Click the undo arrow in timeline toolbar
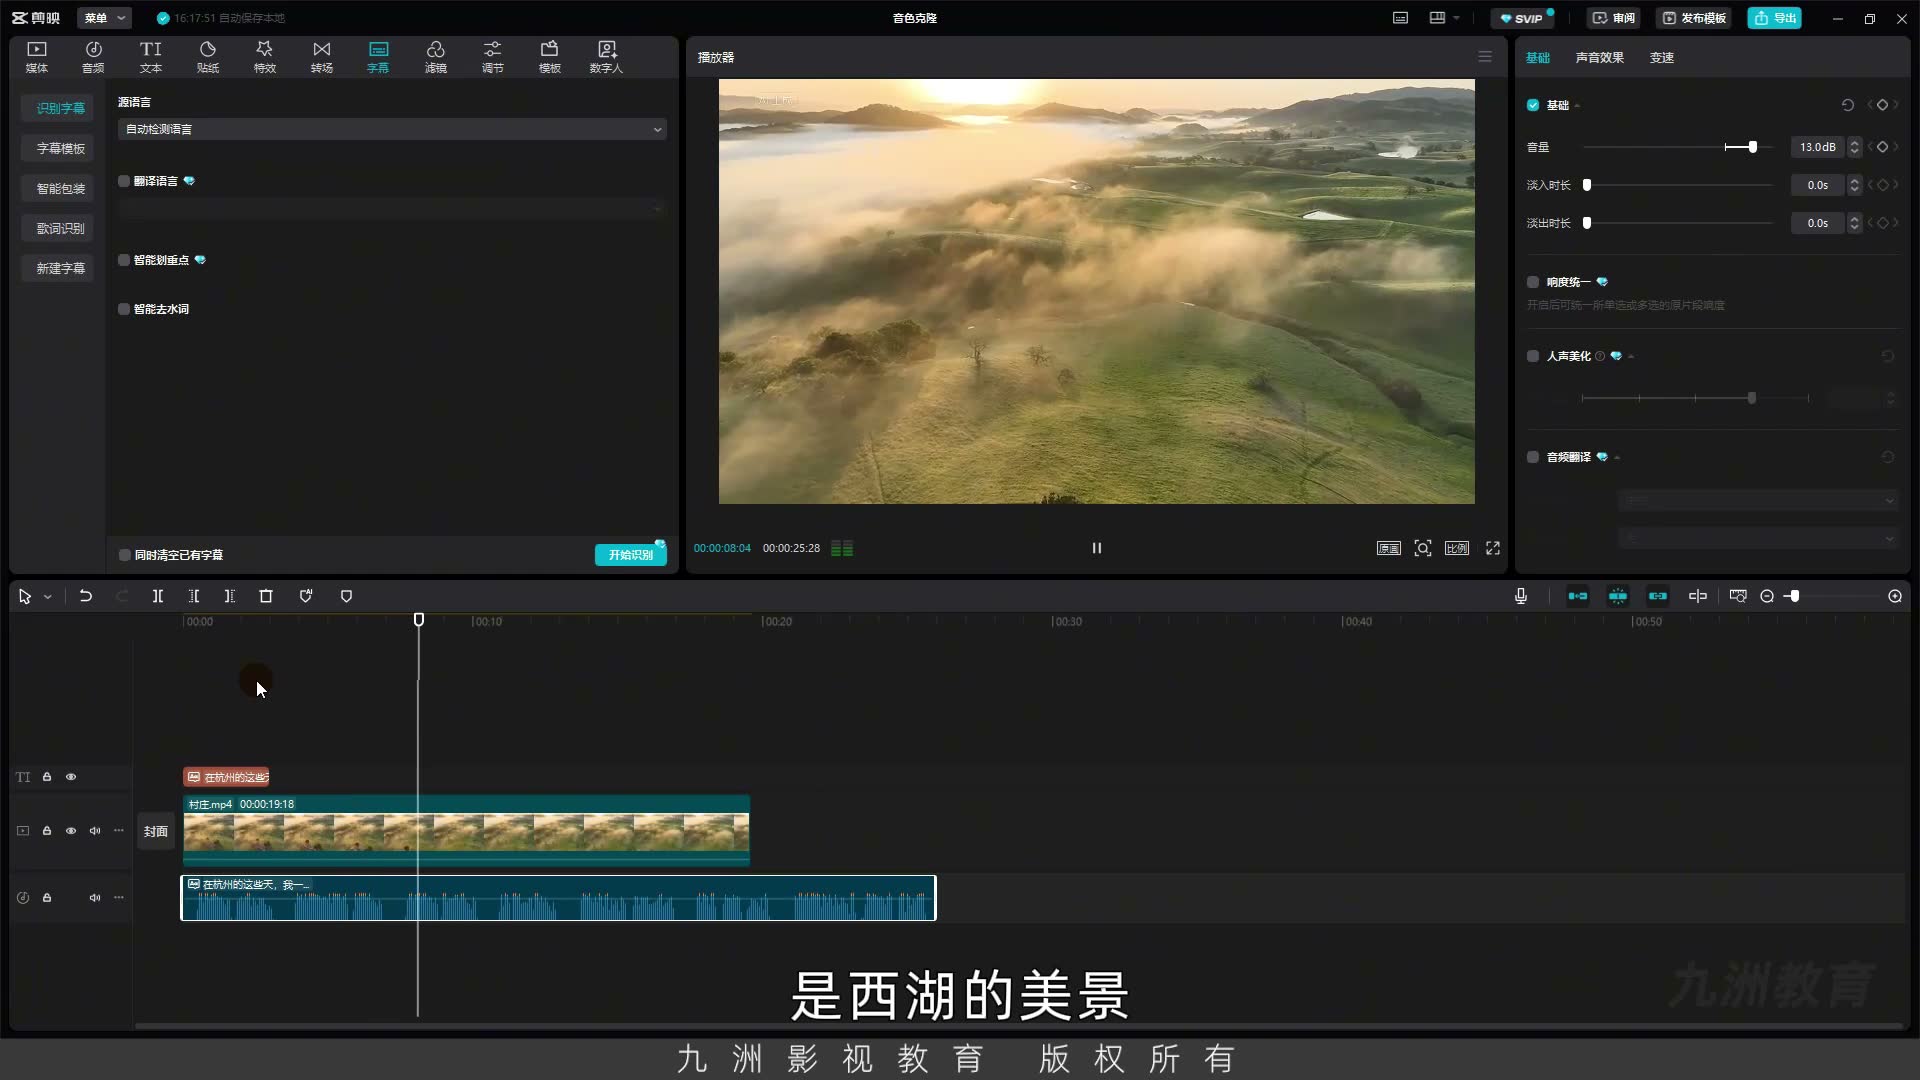Viewport: 1920px width, 1080px height. [x=86, y=596]
